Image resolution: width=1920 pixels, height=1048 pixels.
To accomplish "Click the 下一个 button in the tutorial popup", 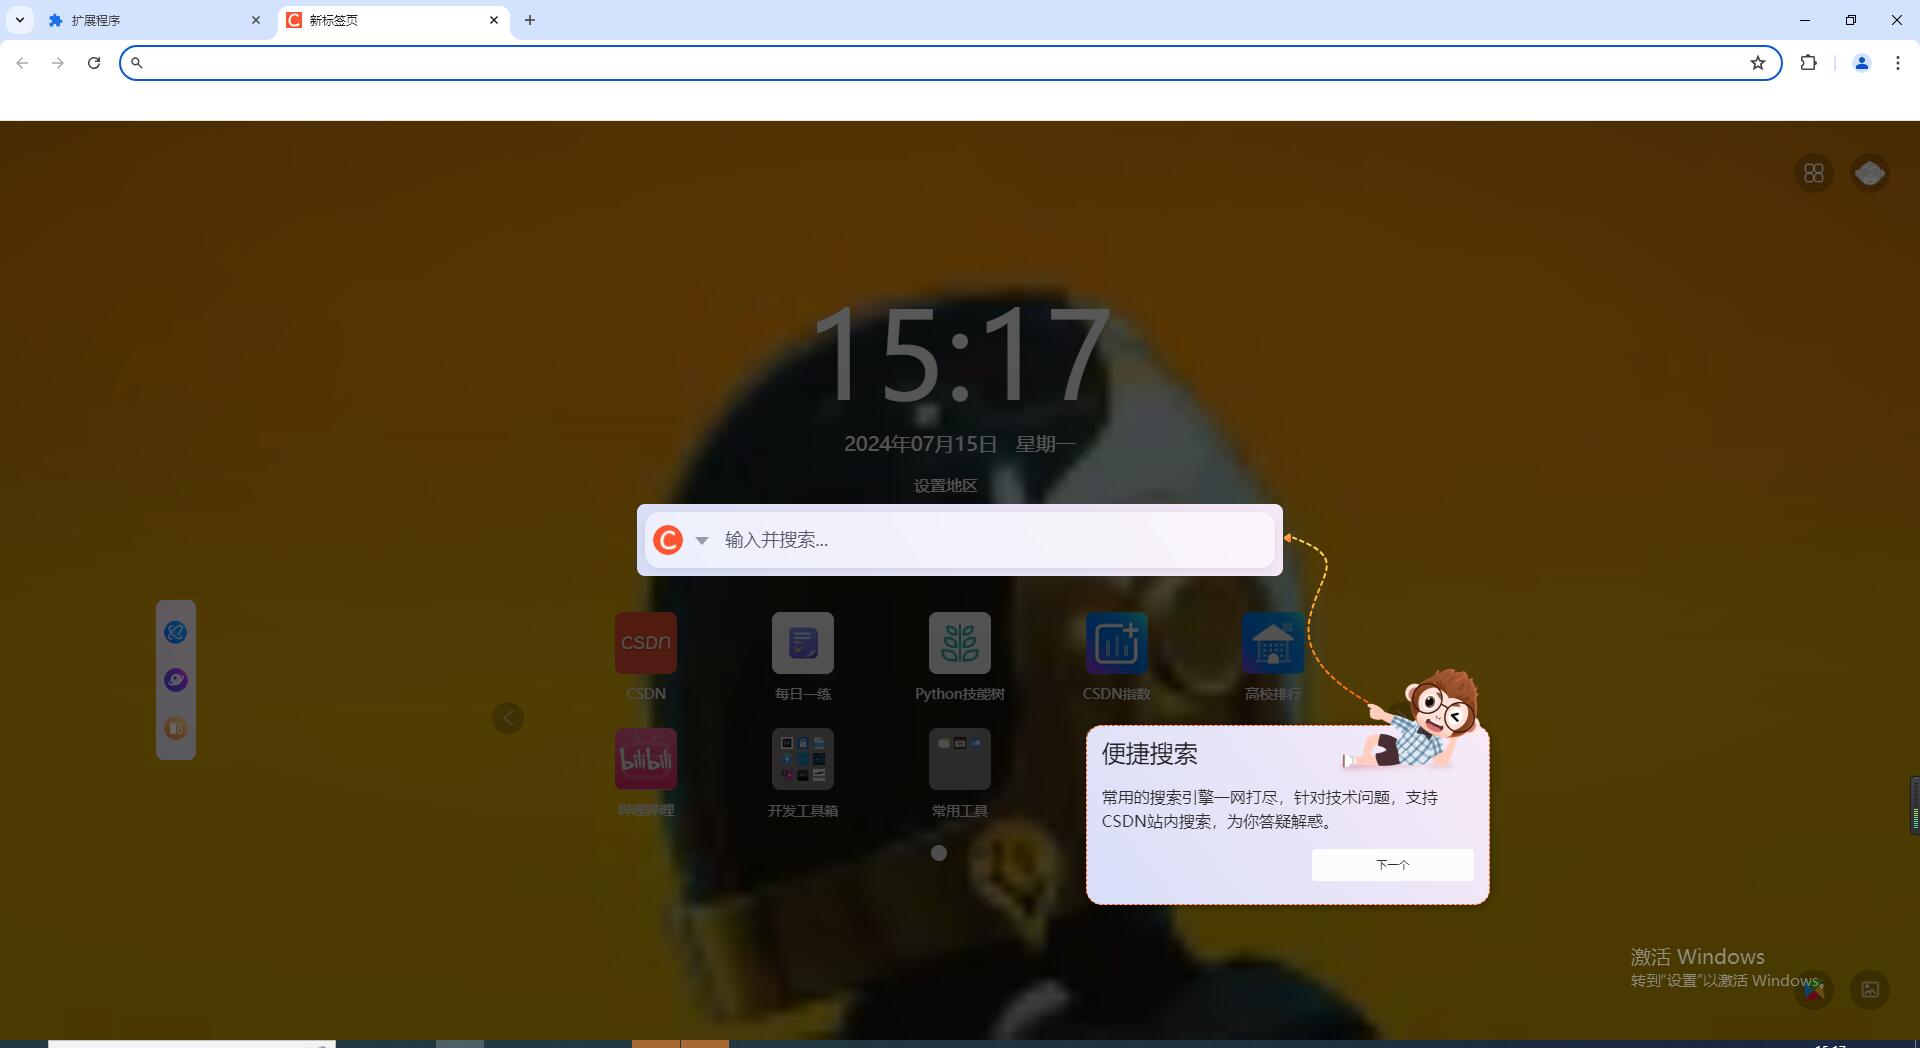I will 1392,864.
